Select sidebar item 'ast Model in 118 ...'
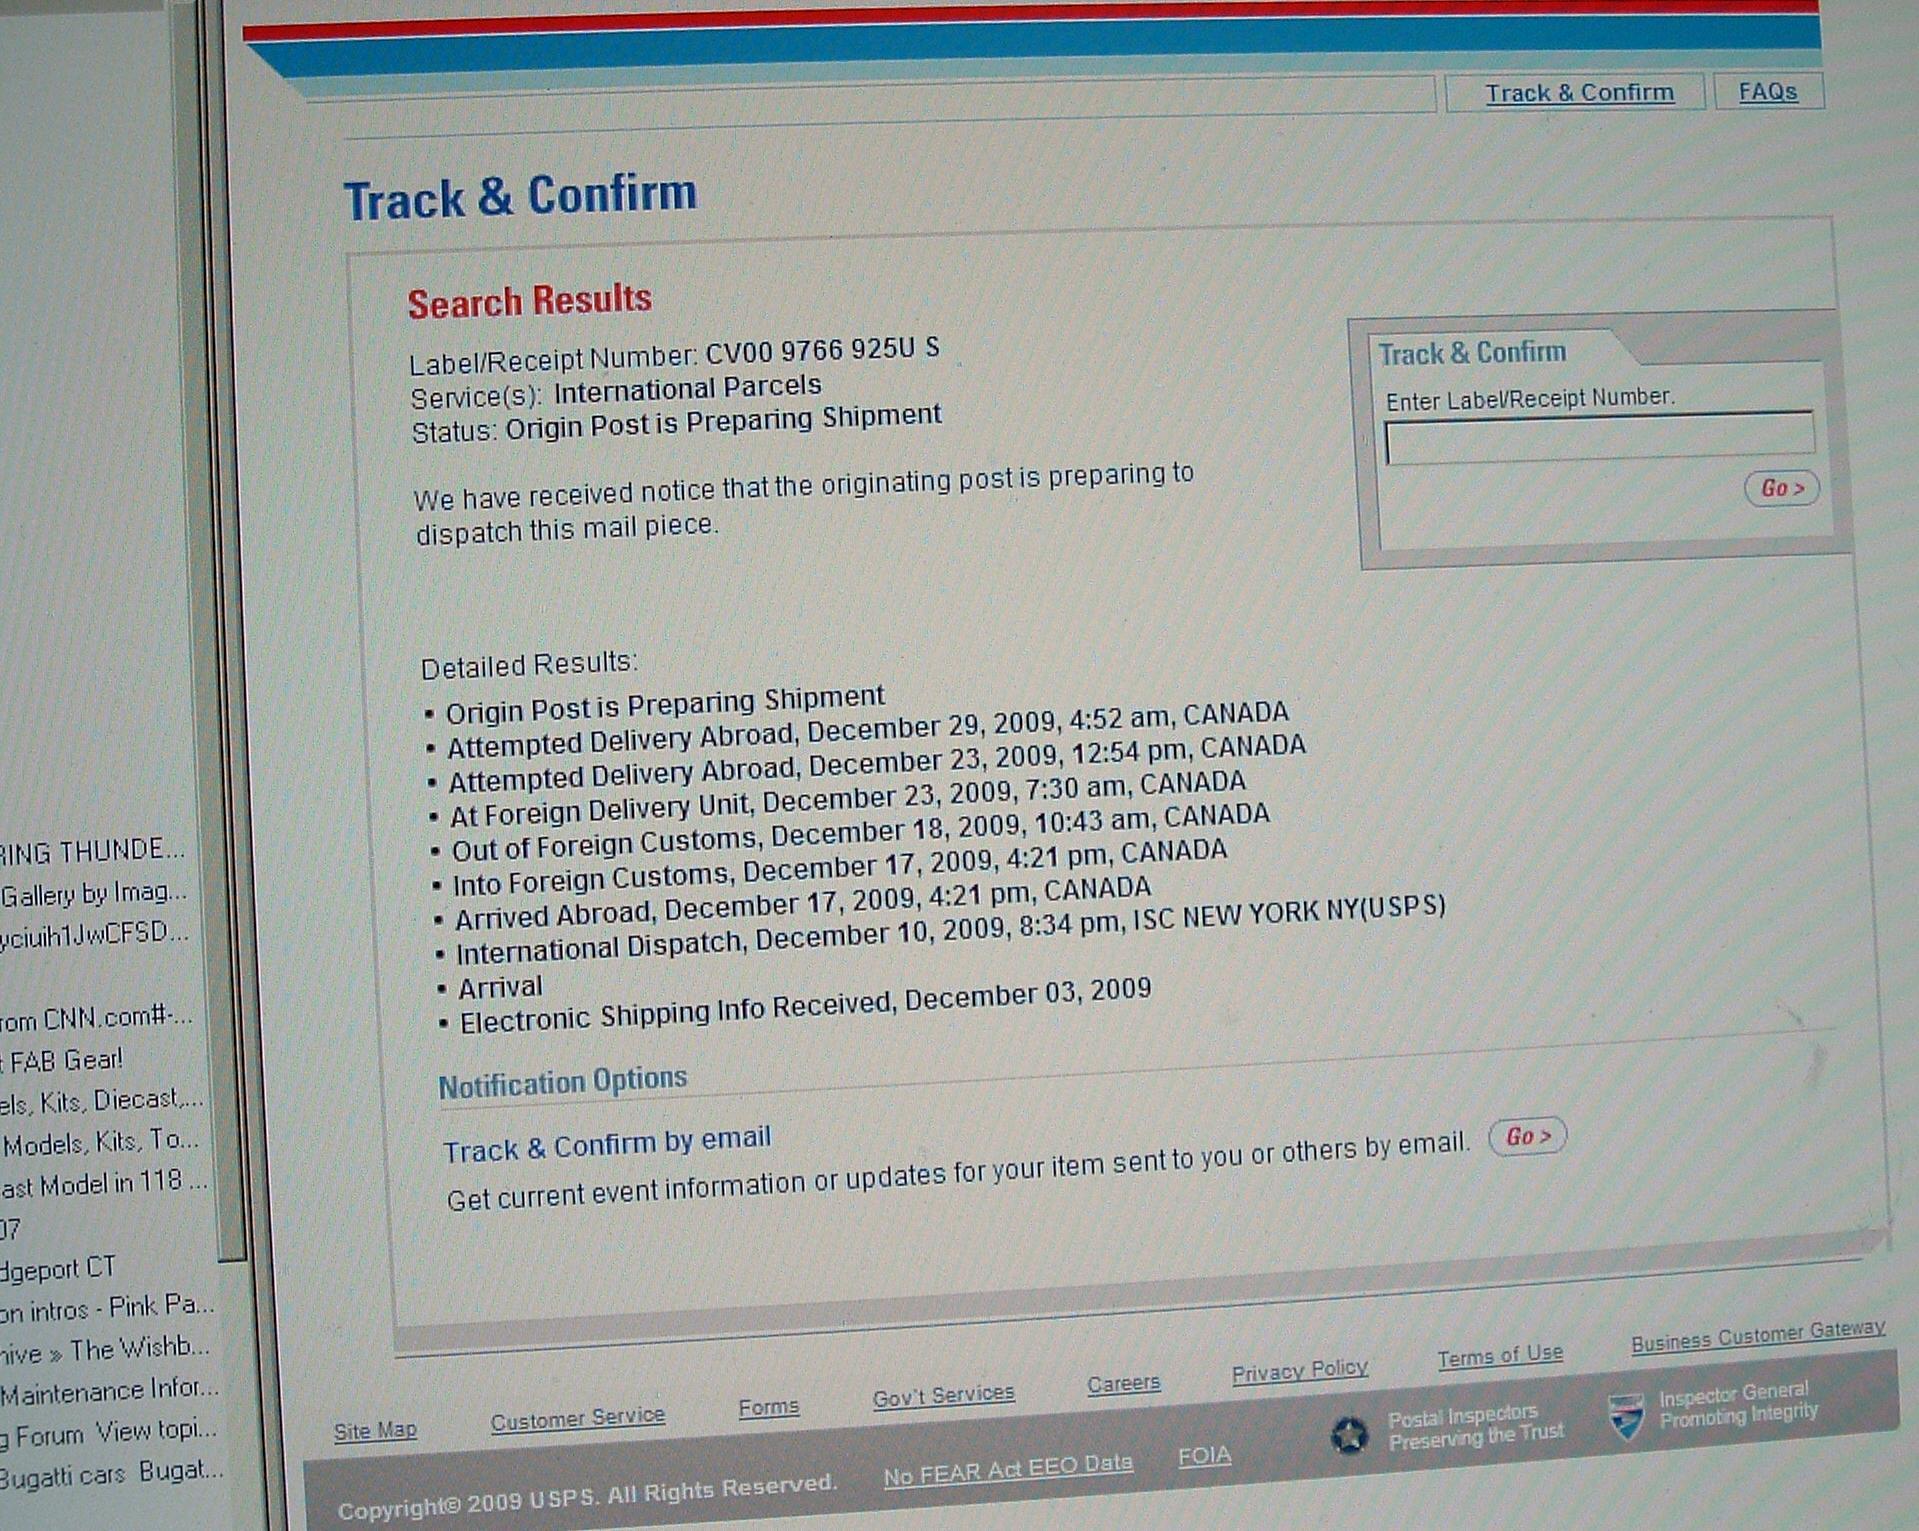 103,1184
